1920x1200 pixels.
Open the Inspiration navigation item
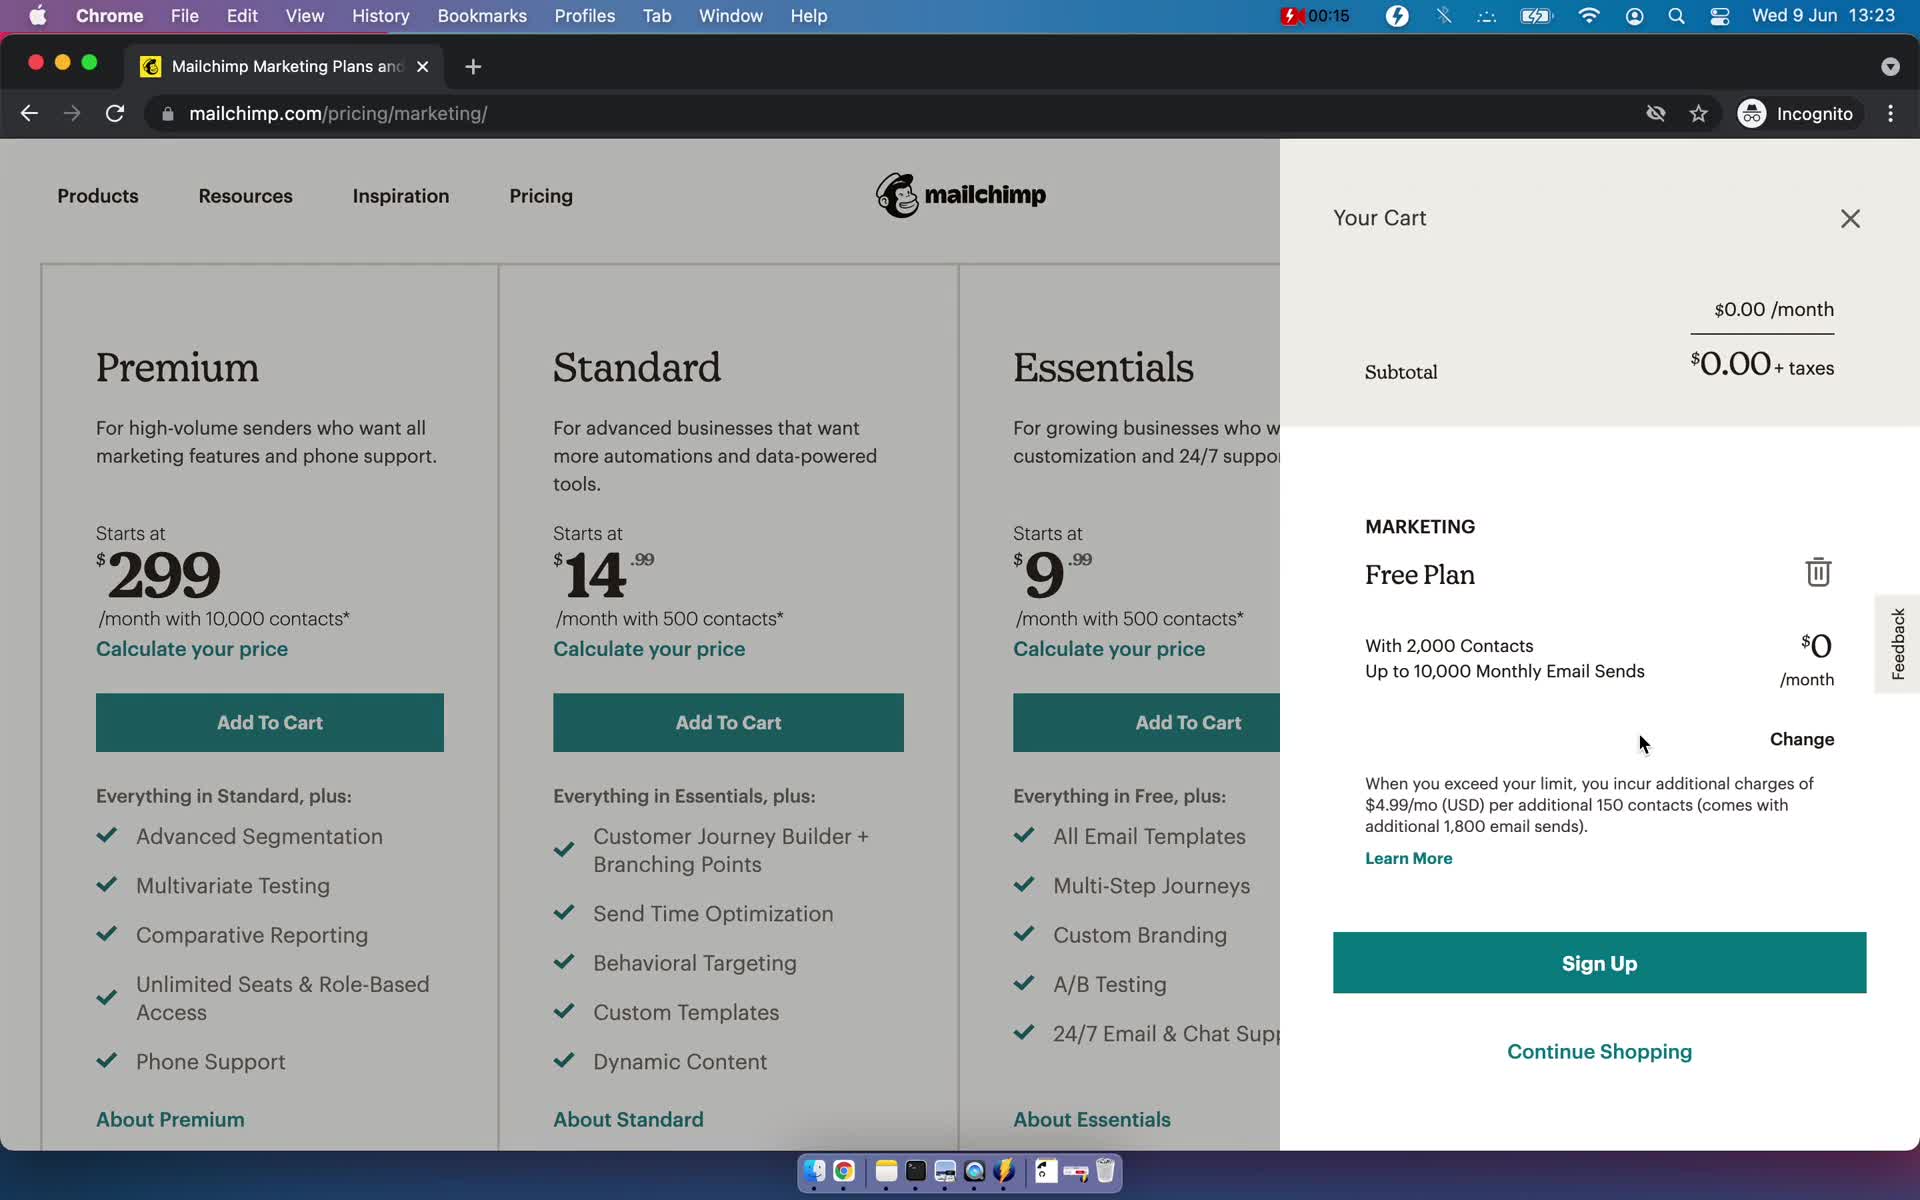point(401,196)
